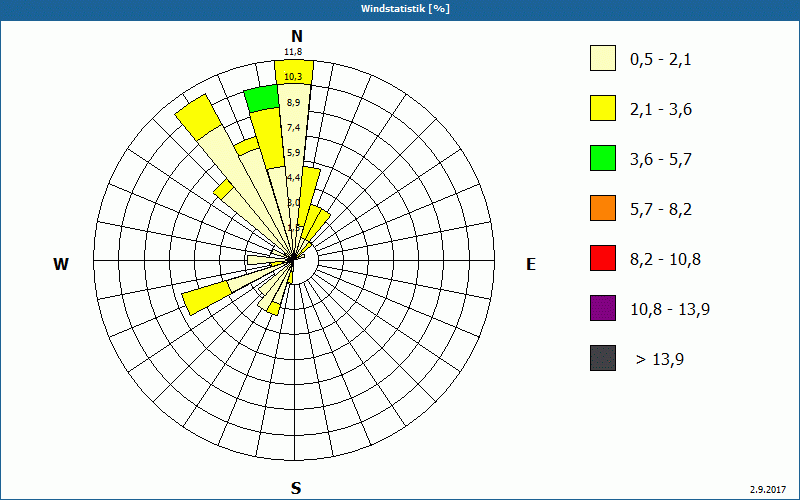Click the S compass label
The image size is (800, 500).
(x=296, y=488)
